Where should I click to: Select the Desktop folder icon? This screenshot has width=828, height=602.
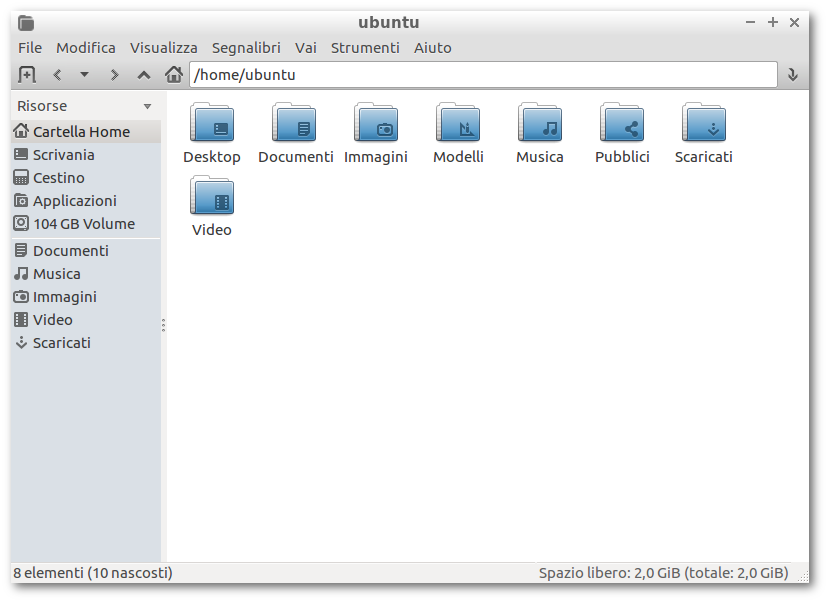[212, 123]
